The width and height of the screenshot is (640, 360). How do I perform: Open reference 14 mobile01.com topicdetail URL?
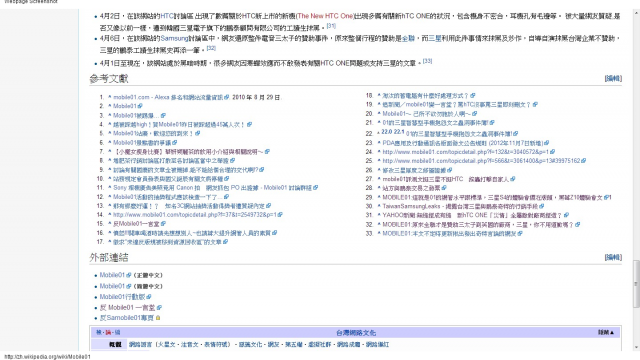tap(195, 215)
